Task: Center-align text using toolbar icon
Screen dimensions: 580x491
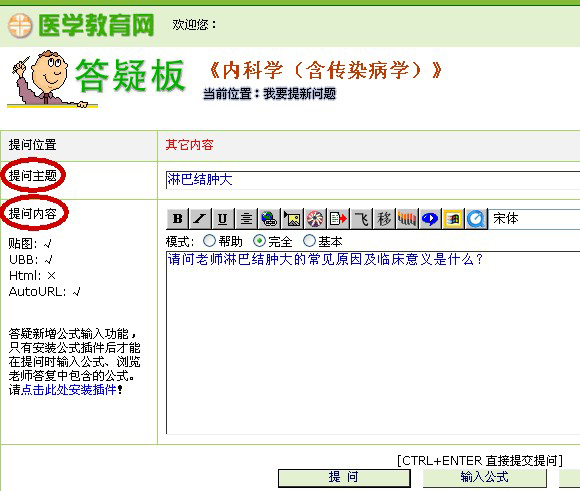Action: [246, 219]
